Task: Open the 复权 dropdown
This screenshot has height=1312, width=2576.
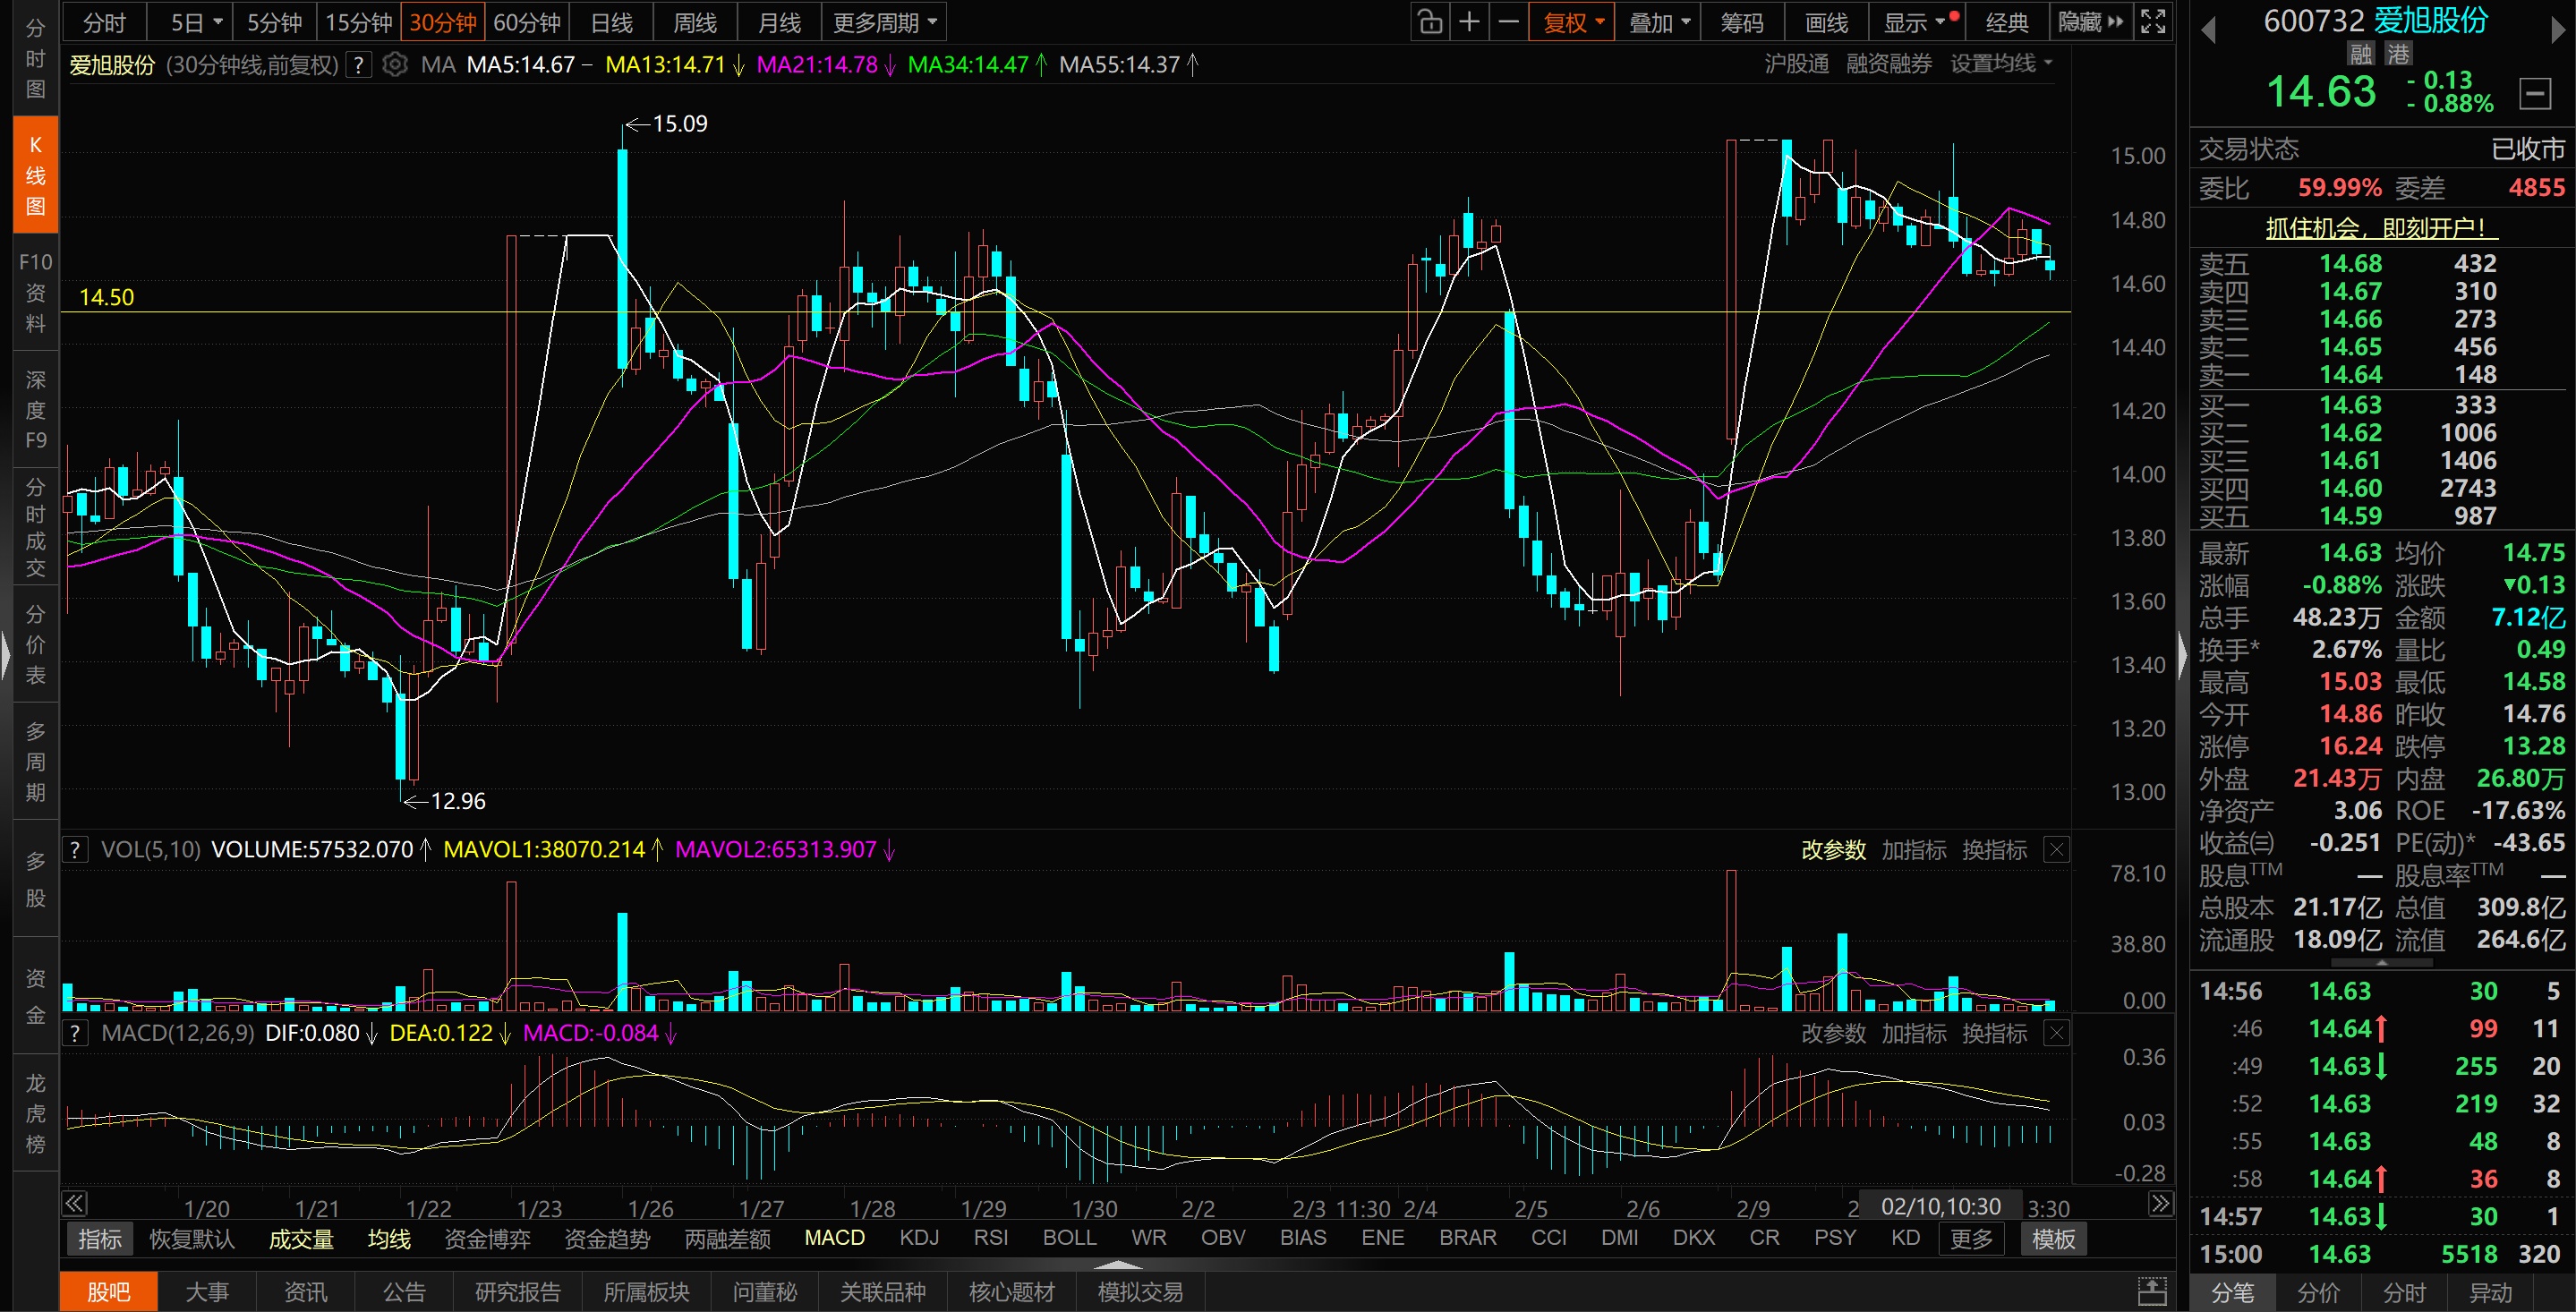Action: [1572, 22]
